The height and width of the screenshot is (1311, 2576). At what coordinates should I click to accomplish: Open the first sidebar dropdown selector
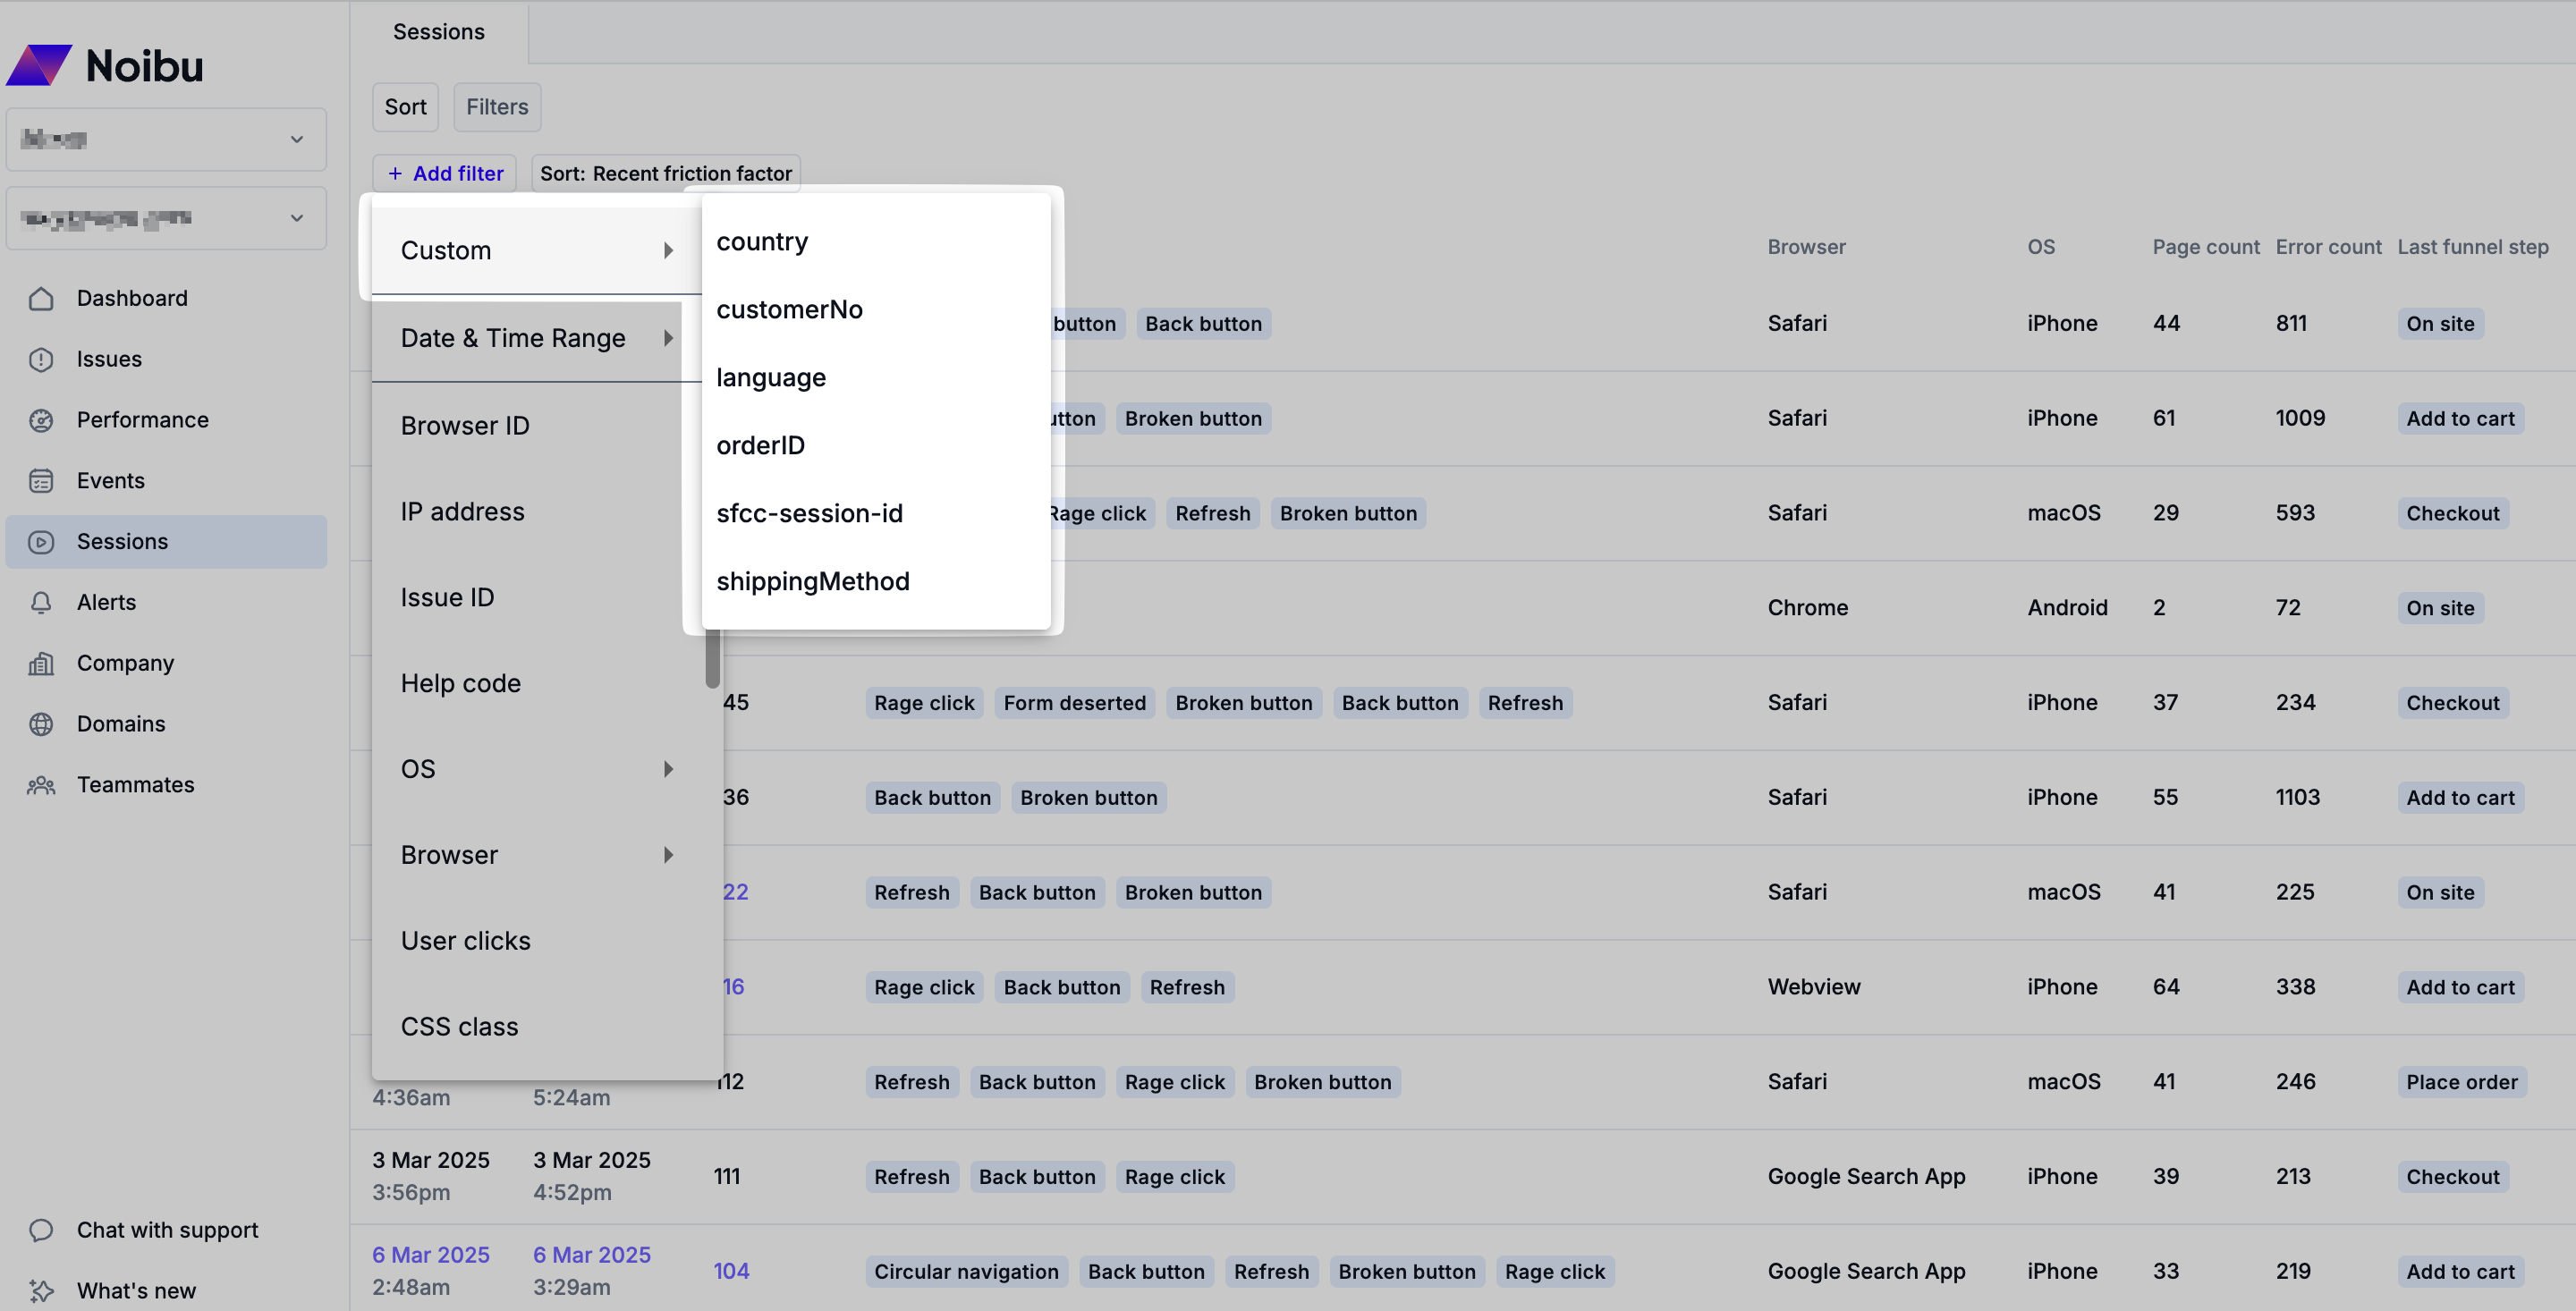166,139
